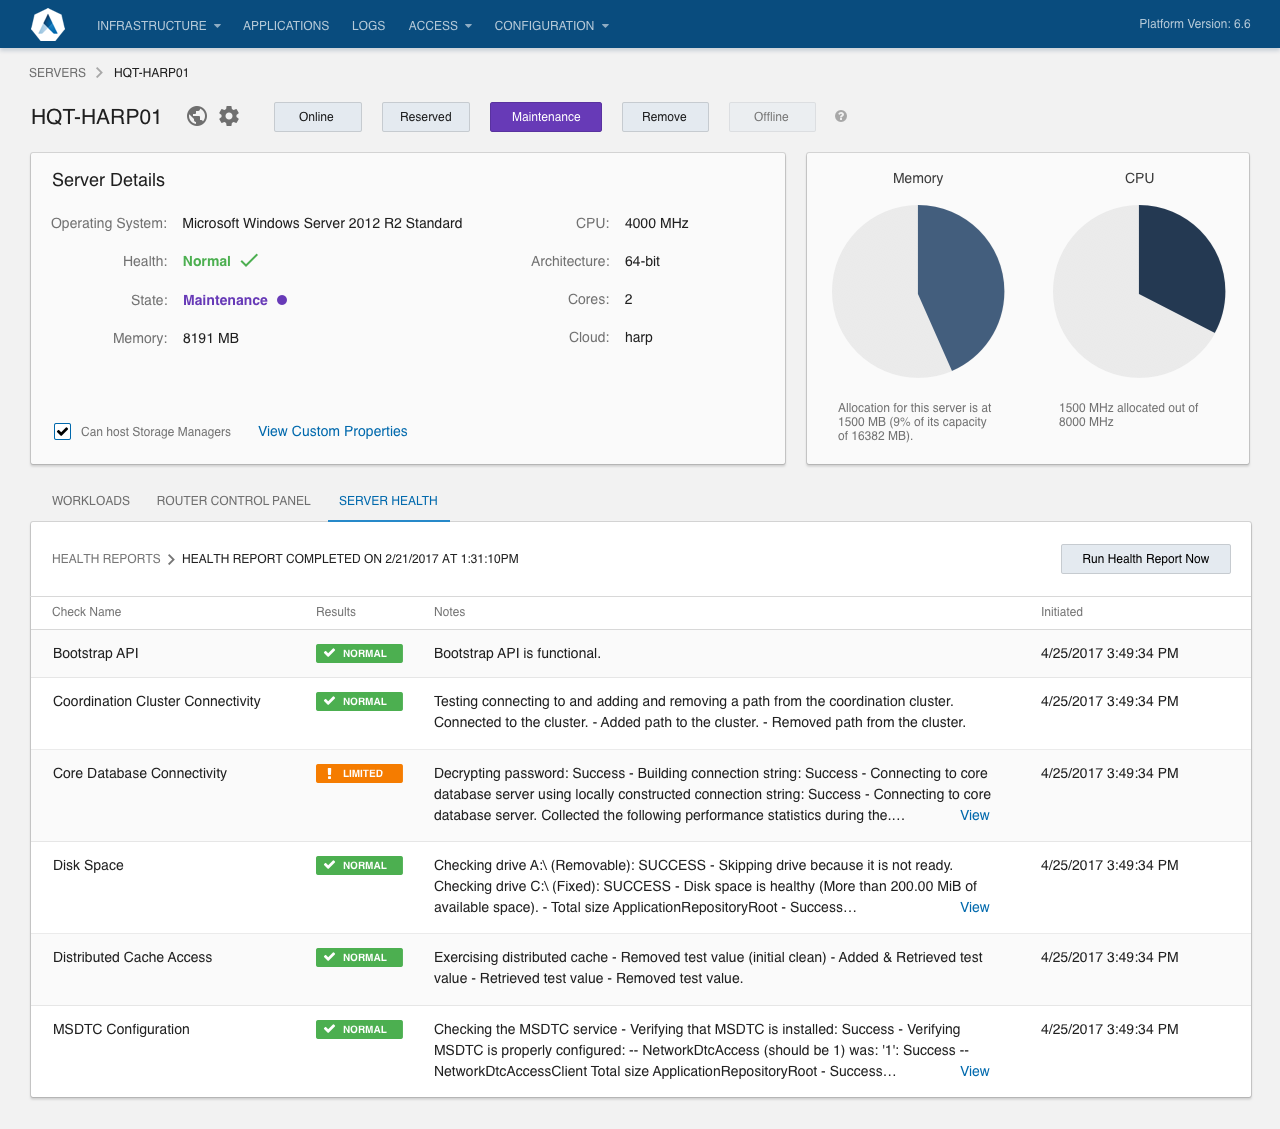
Task: Click the Memory allocation pie chart
Action: [x=918, y=291]
